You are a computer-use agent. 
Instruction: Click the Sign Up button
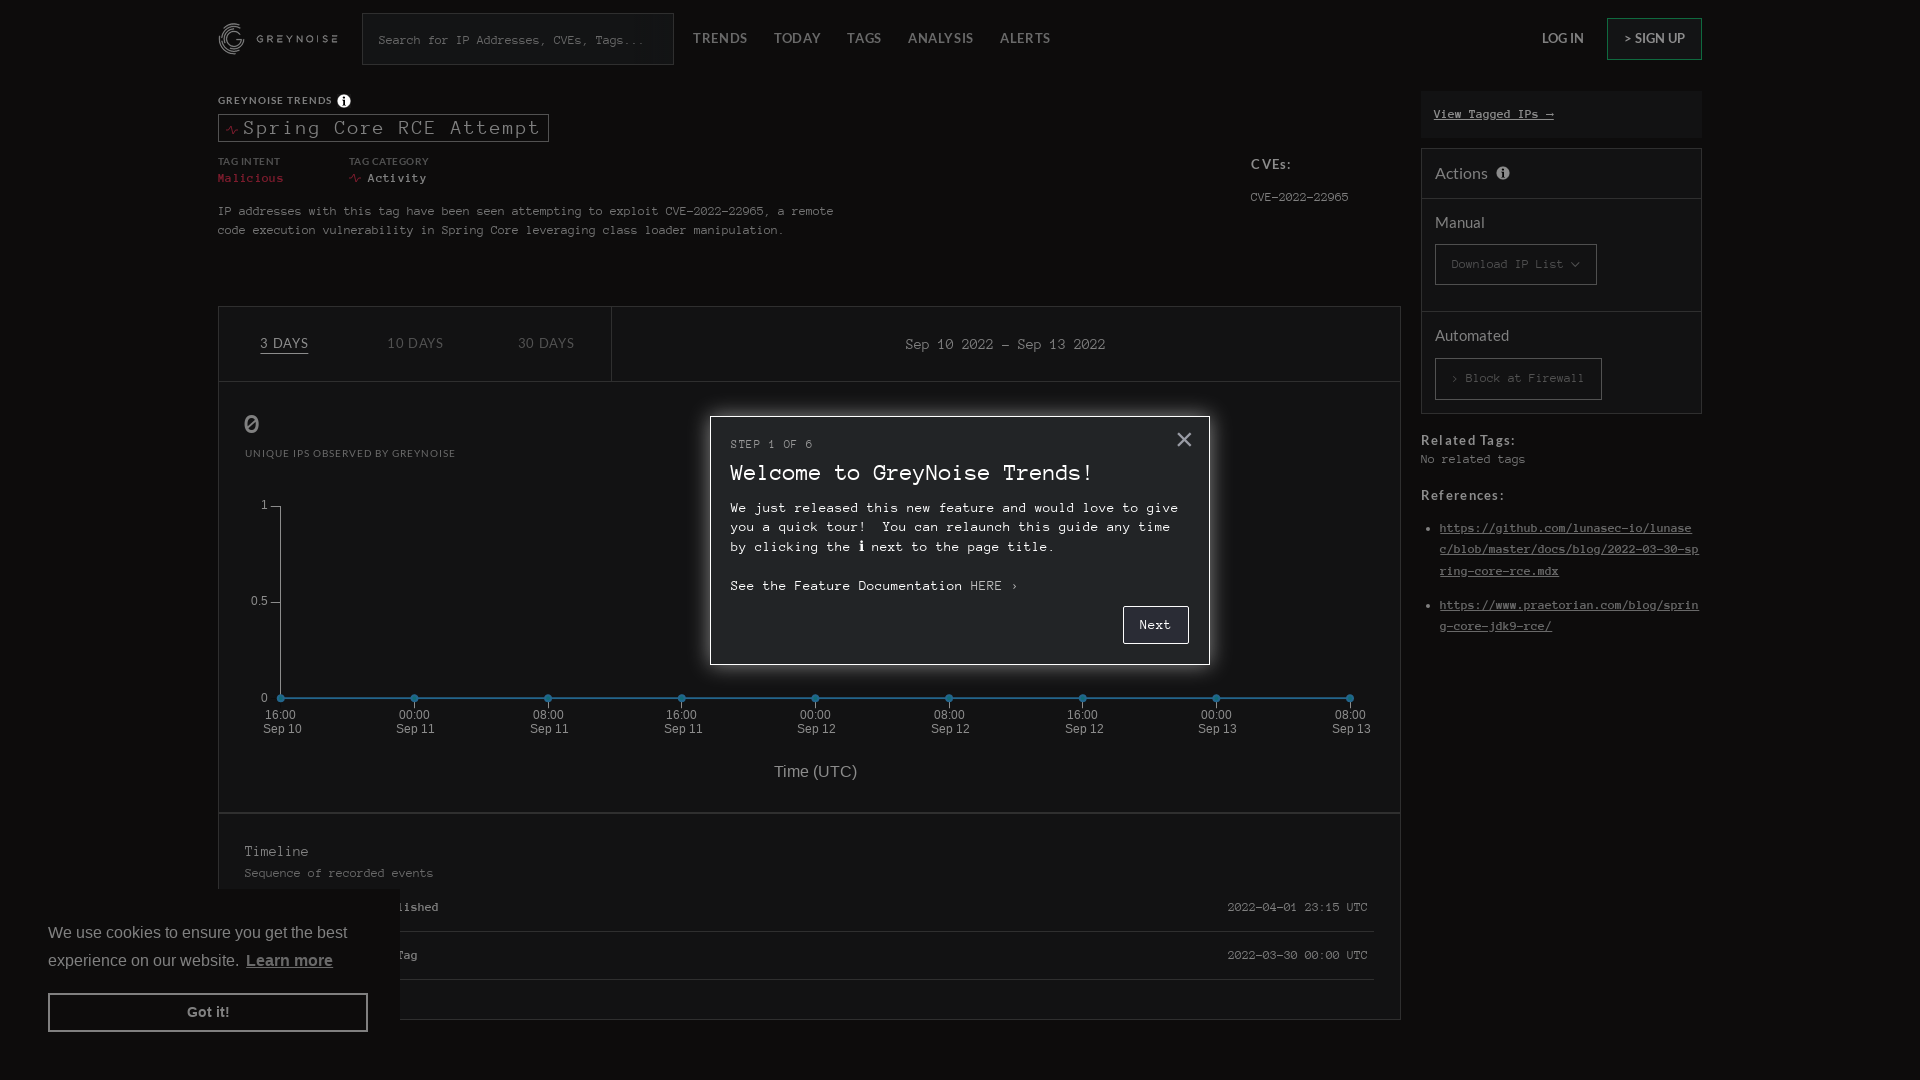click(x=1654, y=39)
